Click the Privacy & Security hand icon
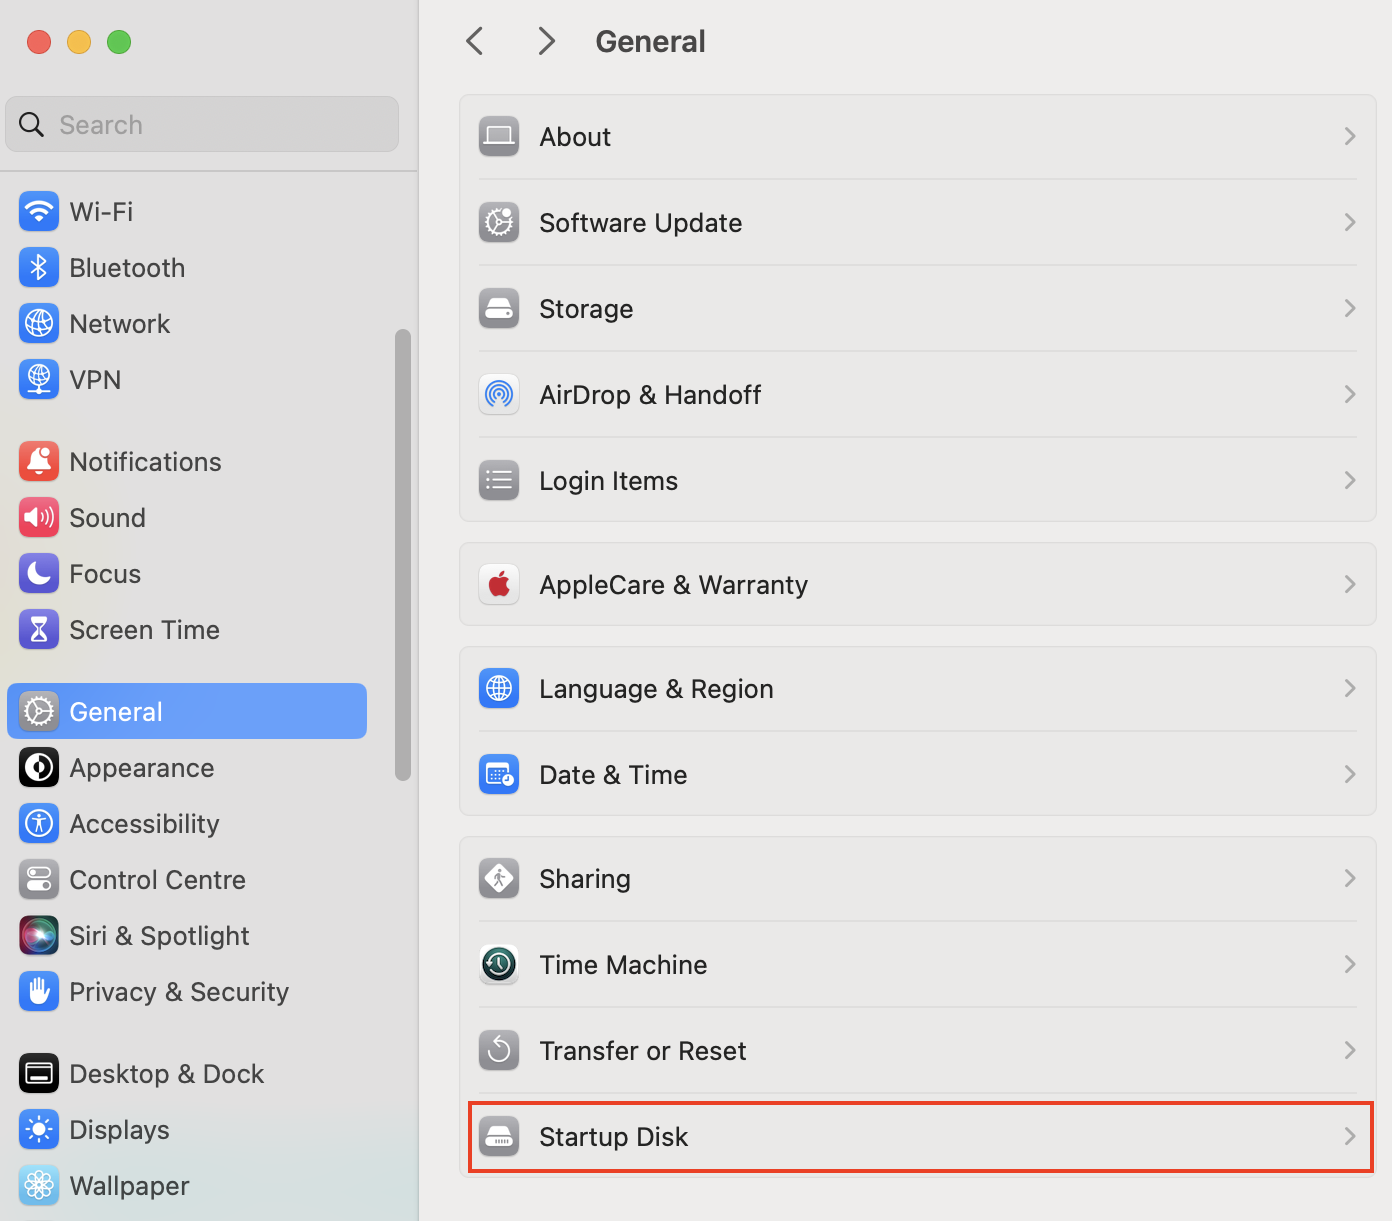The image size is (1392, 1221). click(39, 992)
